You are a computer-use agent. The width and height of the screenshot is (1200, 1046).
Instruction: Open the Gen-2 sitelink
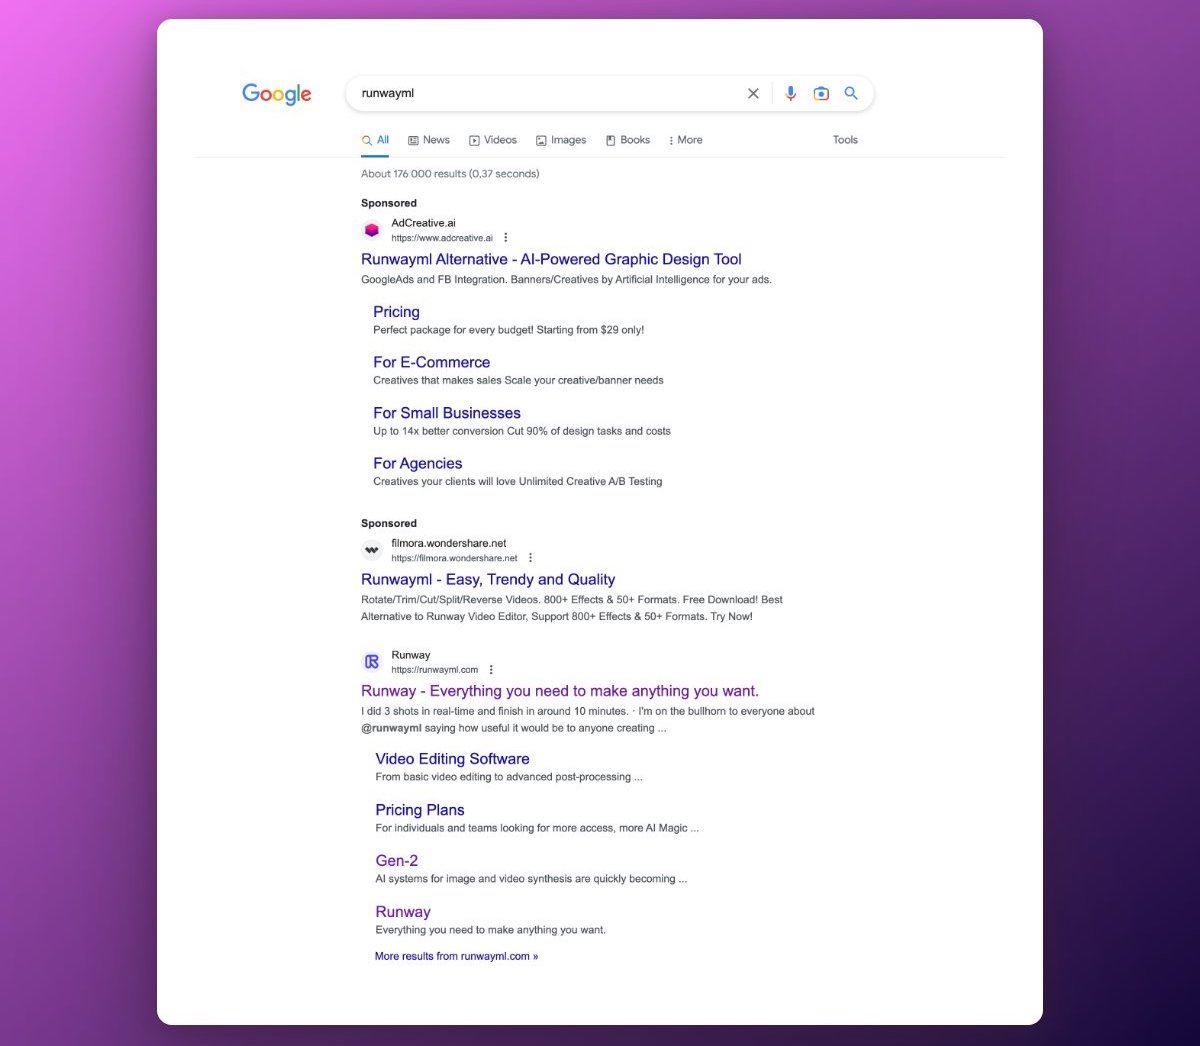click(x=396, y=861)
